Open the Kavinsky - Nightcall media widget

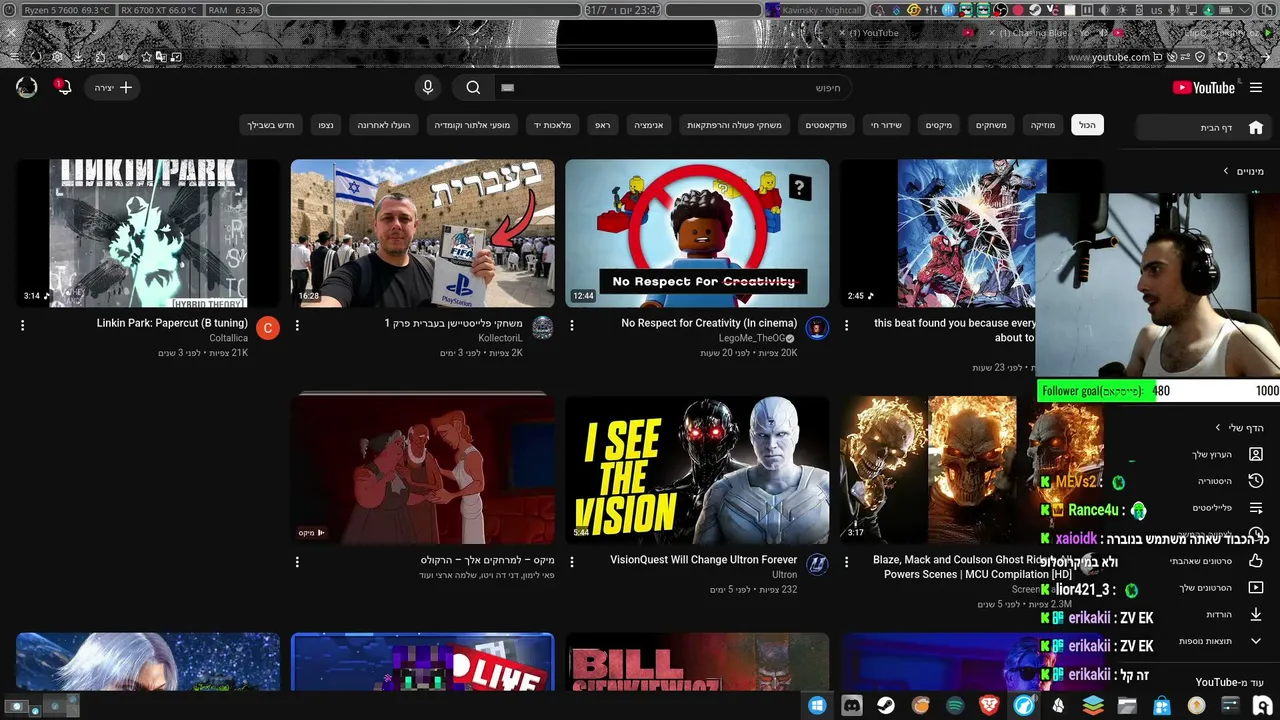pos(814,10)
